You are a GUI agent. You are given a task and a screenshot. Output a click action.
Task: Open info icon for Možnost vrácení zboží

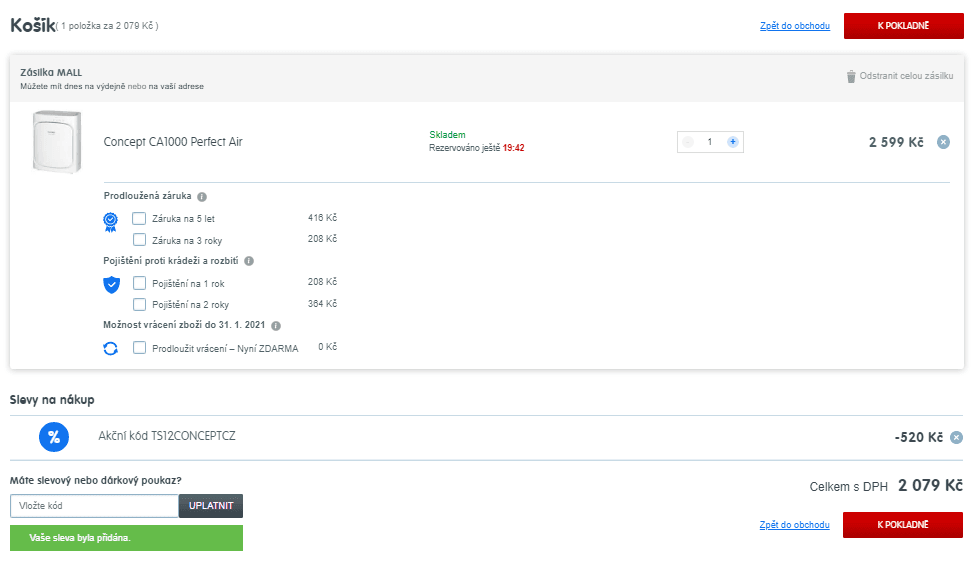click(276, 325)
